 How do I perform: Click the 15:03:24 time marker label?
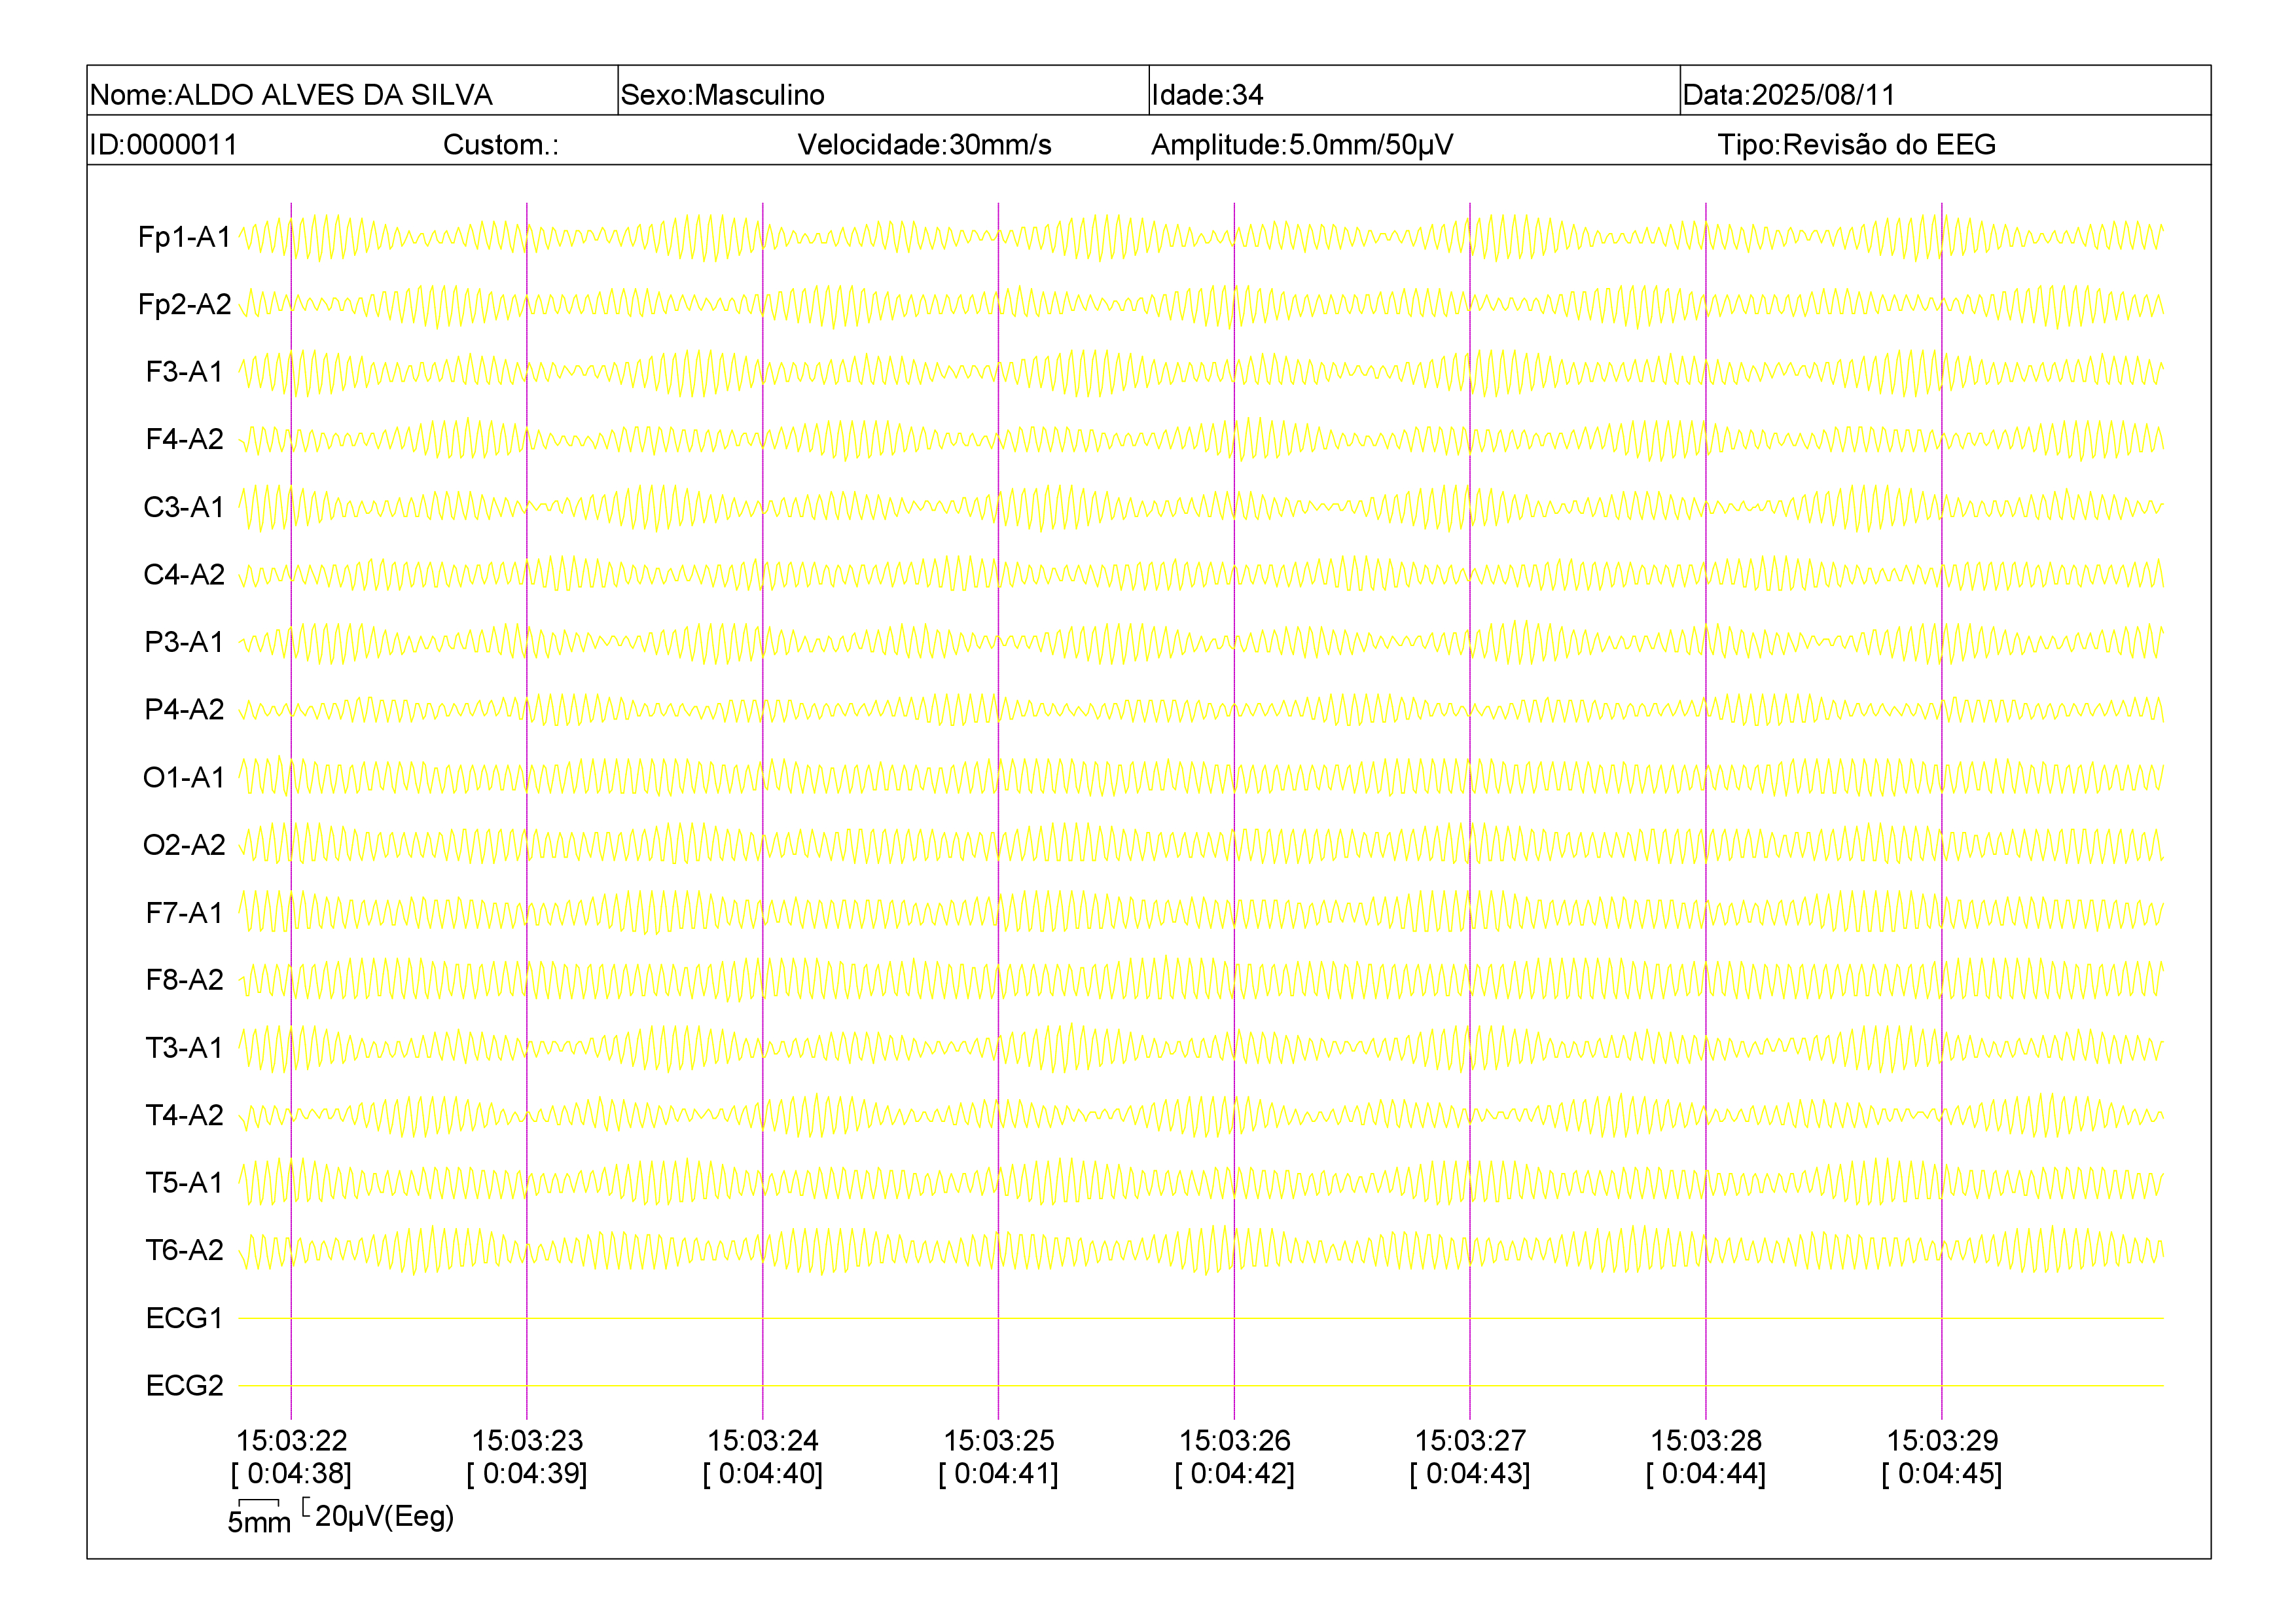pyautogui.click(x=763, y=1441)
